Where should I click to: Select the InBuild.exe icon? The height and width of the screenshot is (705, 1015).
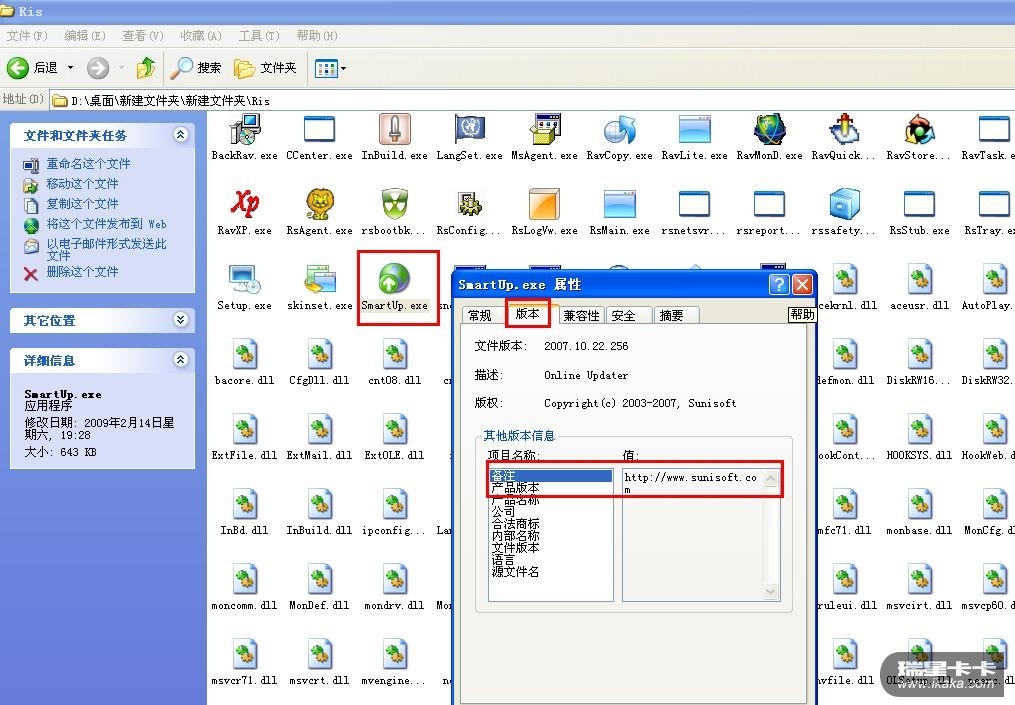pyautogui.click(x=394, y=129)
